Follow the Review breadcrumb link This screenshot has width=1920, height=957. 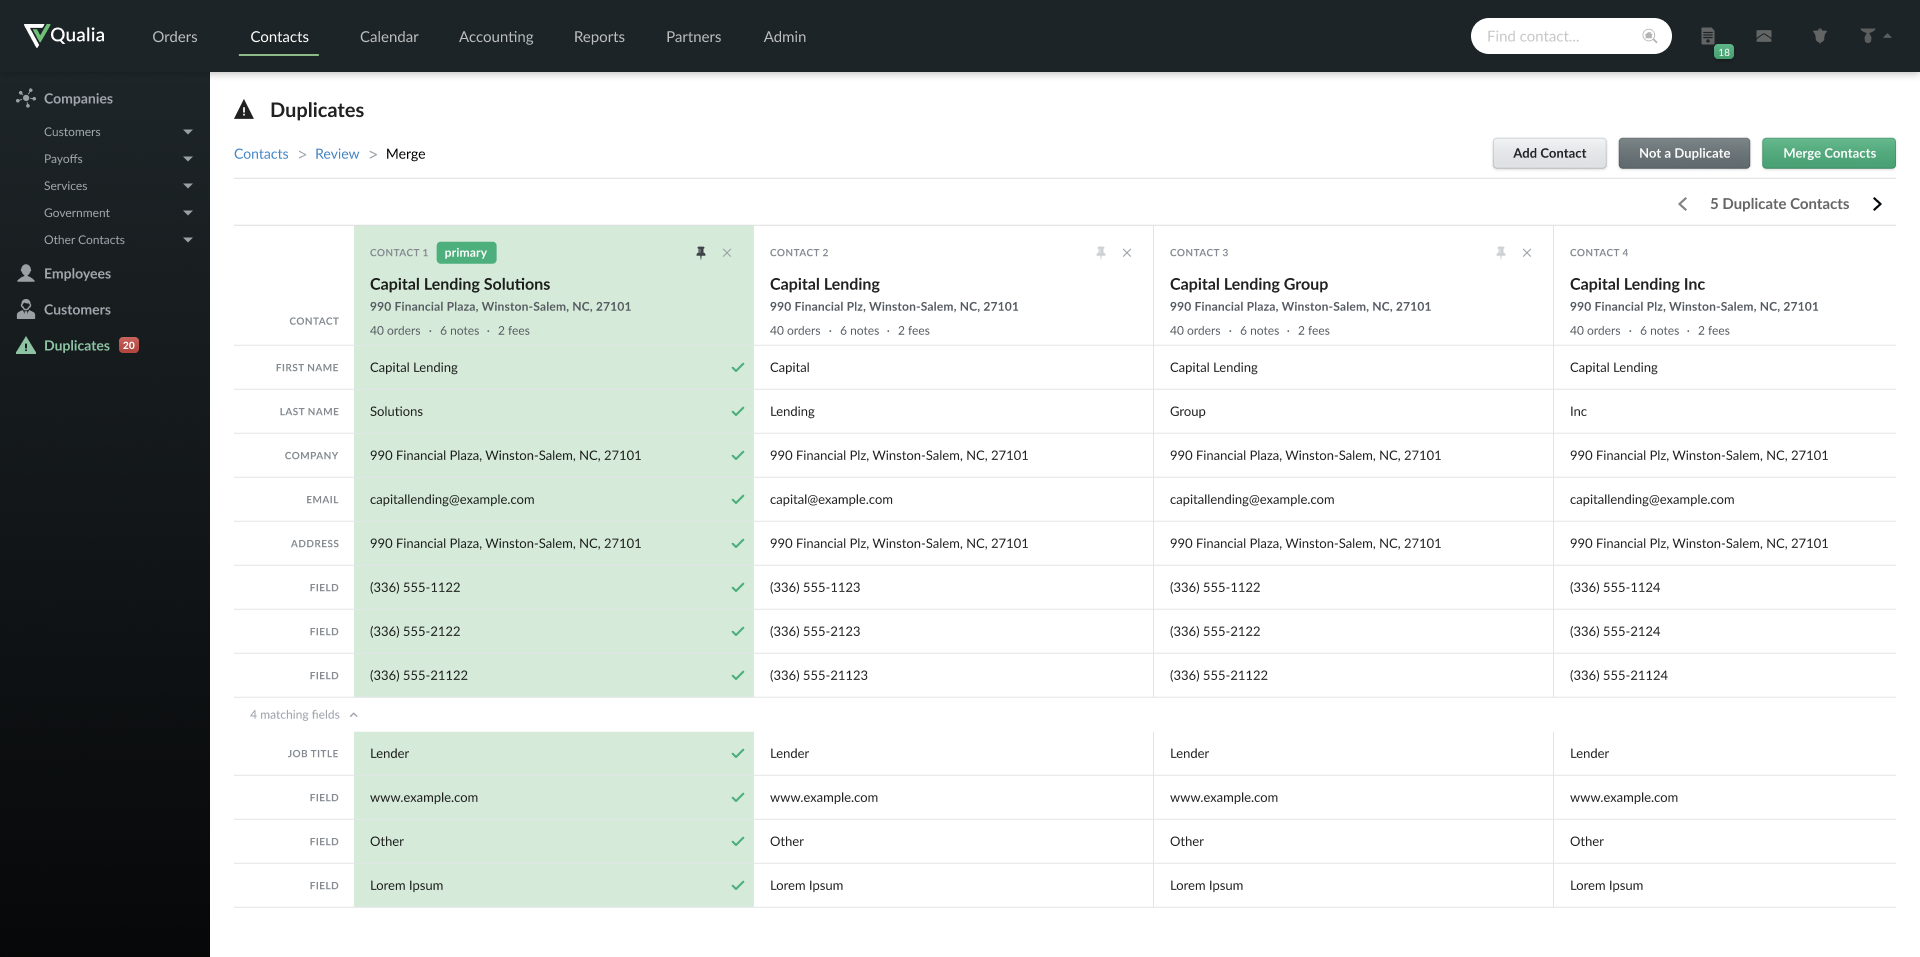coord(337,154)
